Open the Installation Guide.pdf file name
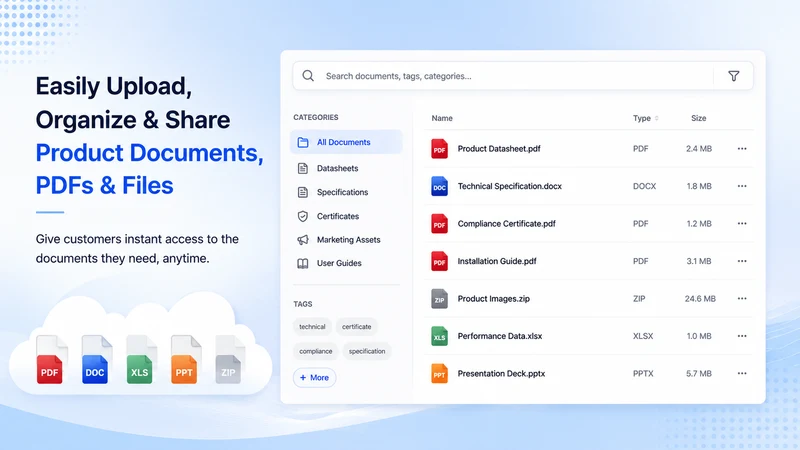The image size is (800, 450). [497, 261]
